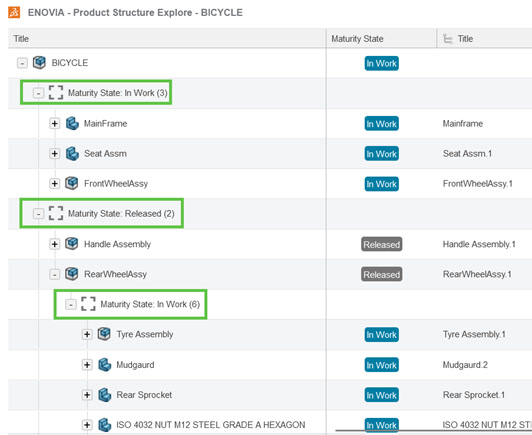Click In Work badge for Mudgaurd

(x=382, y=365)
